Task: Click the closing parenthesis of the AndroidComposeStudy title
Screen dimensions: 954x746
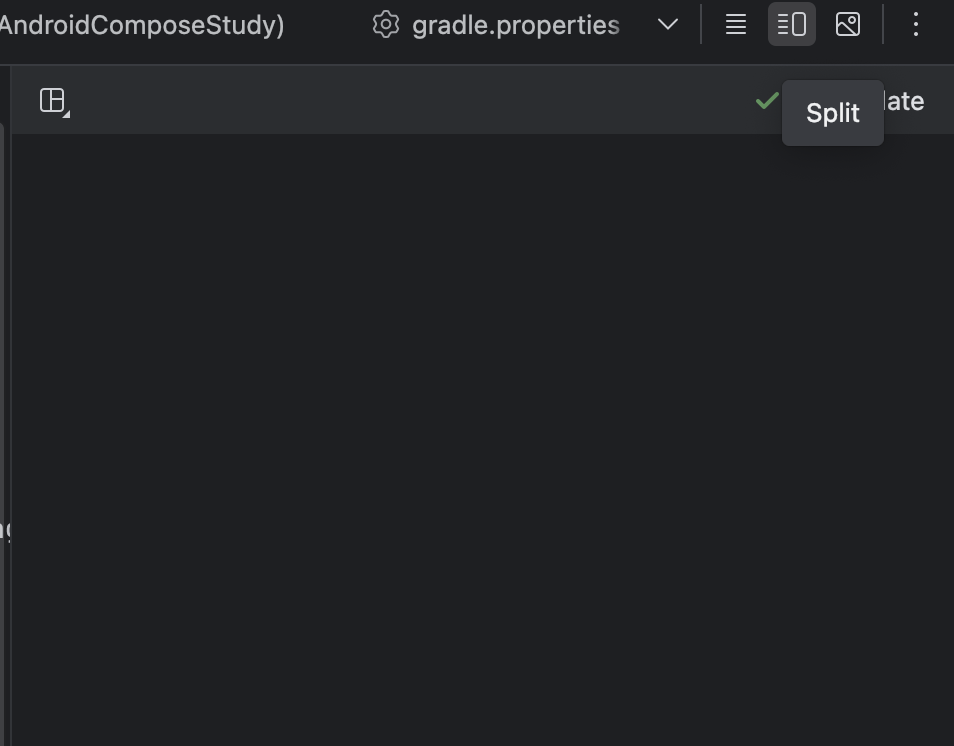Action: (x=280, y=26)
